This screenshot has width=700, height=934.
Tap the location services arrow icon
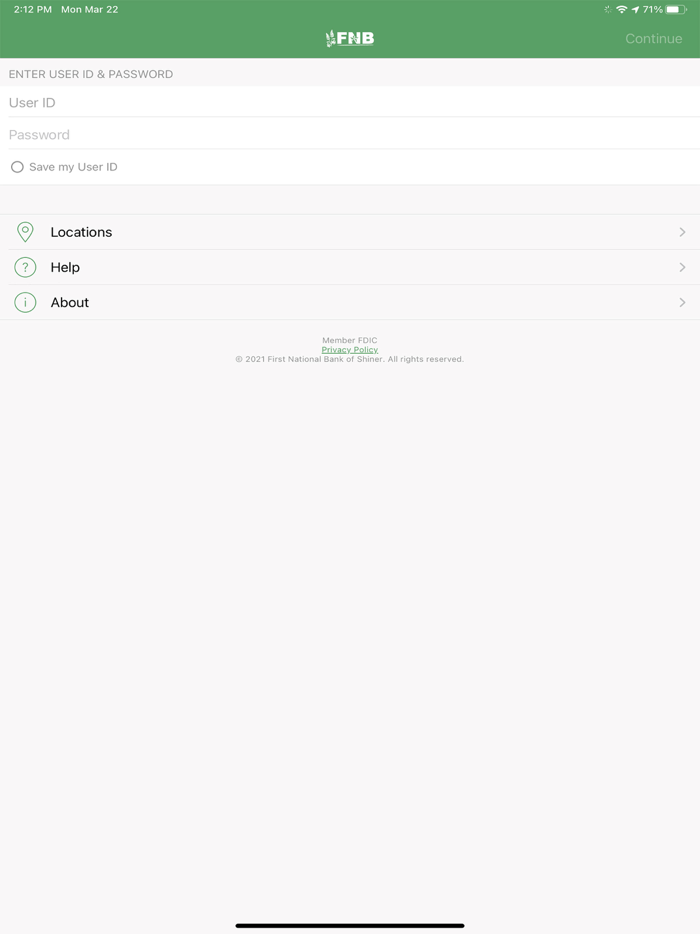[x=635, y=10]
